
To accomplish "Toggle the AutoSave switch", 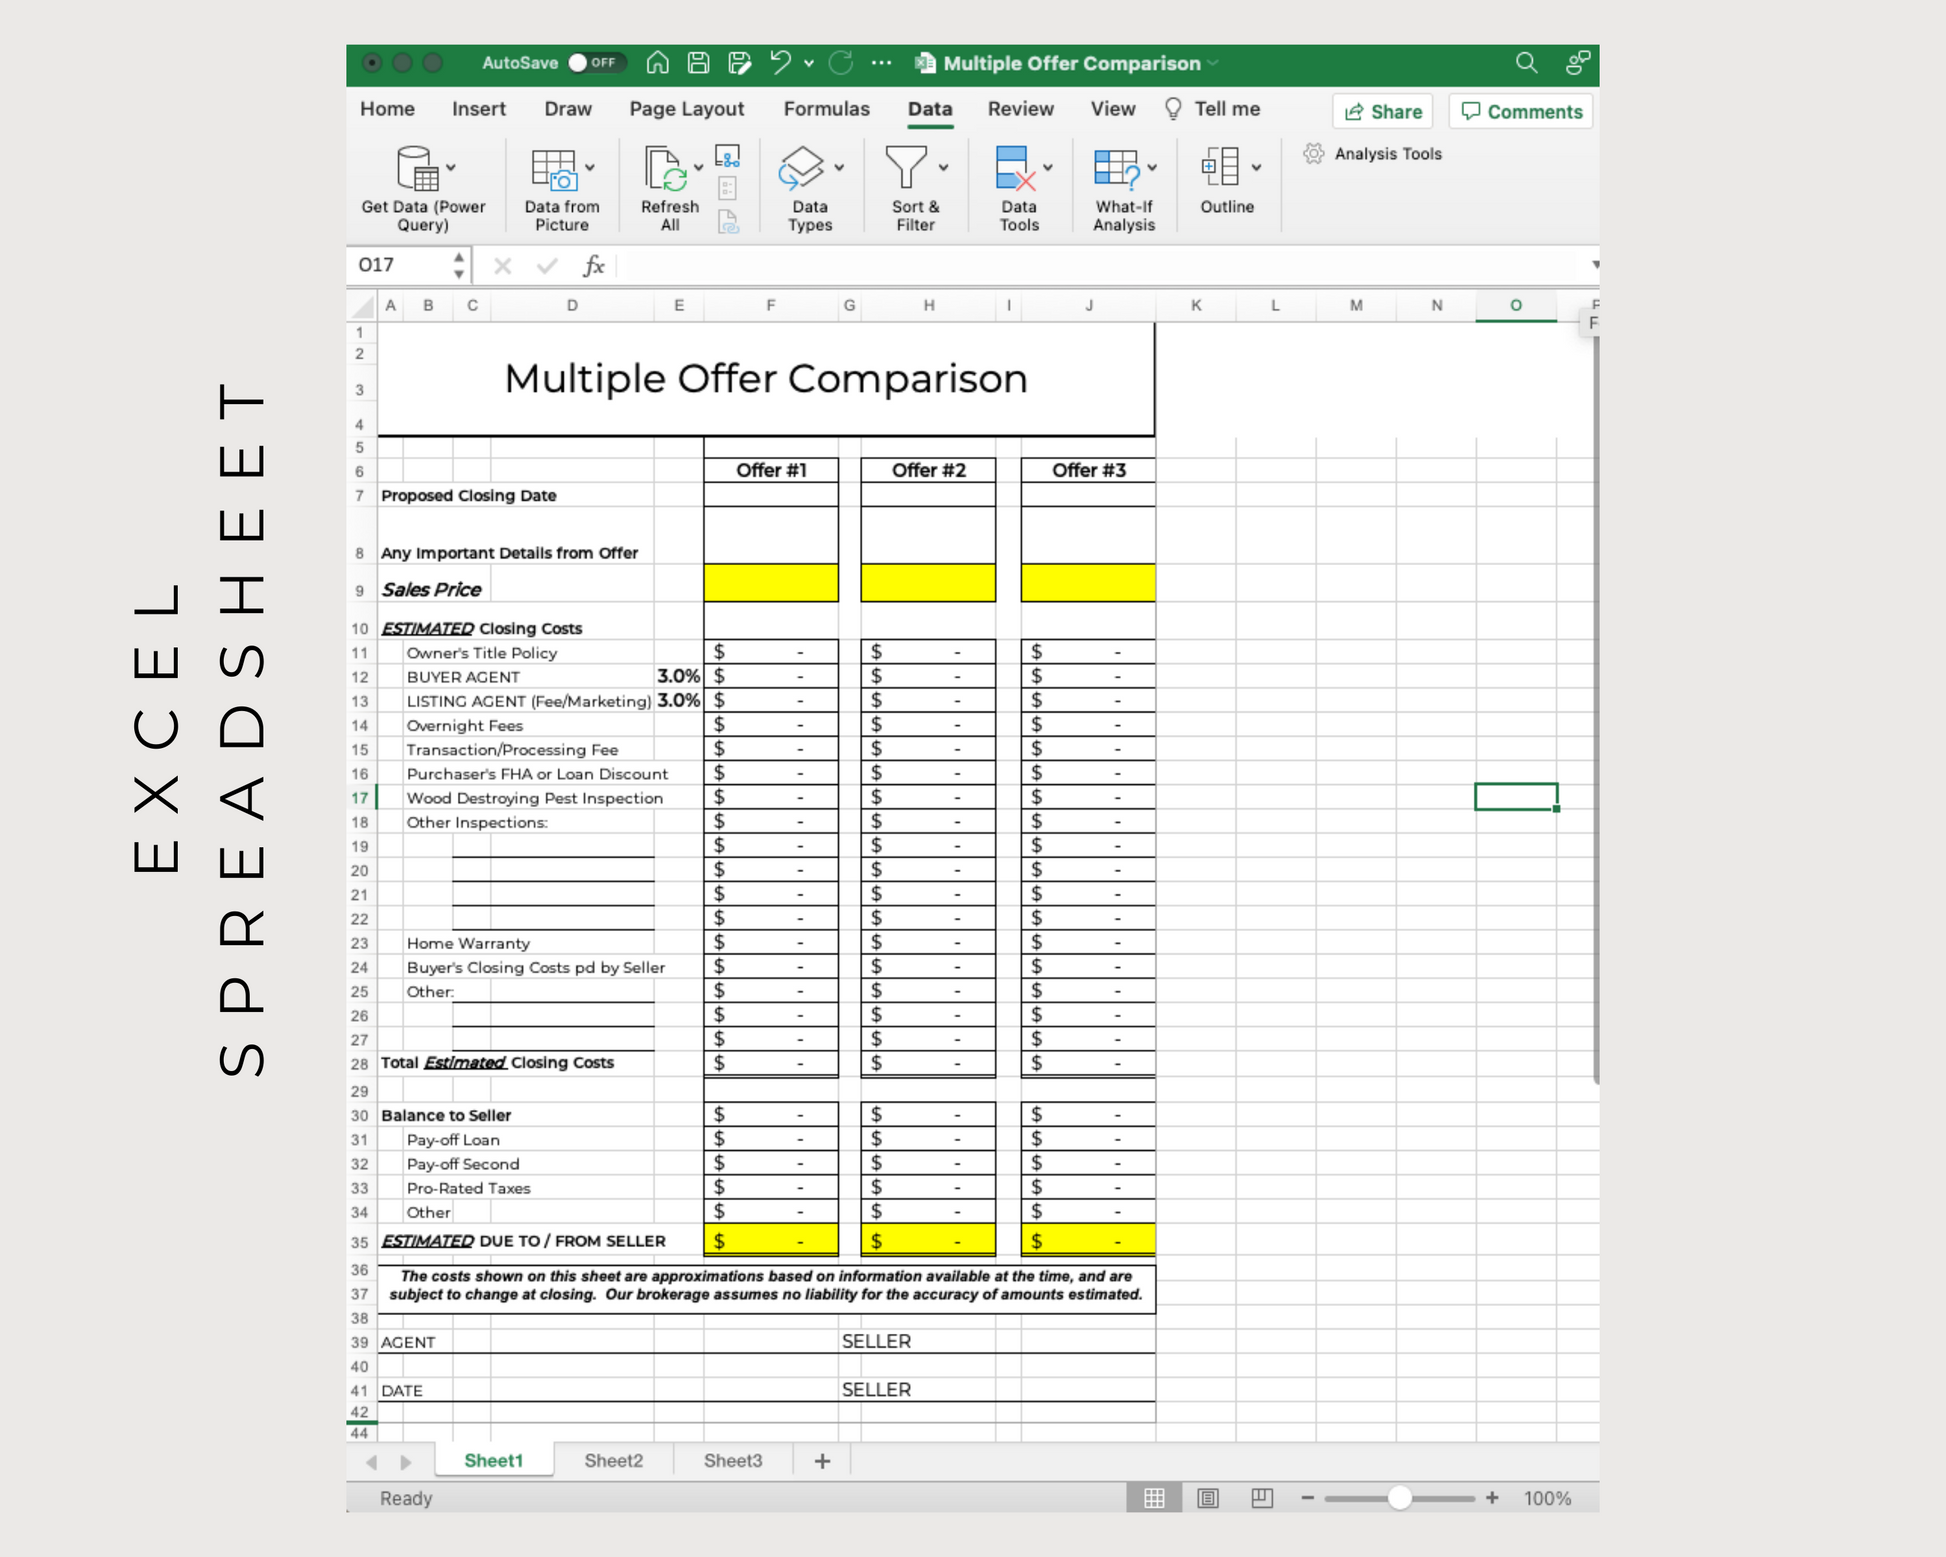I will [x=595, y=63].
